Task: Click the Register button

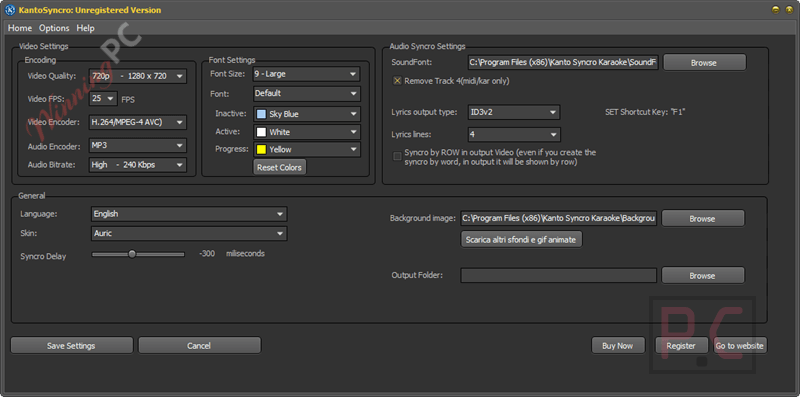Action: pyautogui.click(x=682, y=345)
